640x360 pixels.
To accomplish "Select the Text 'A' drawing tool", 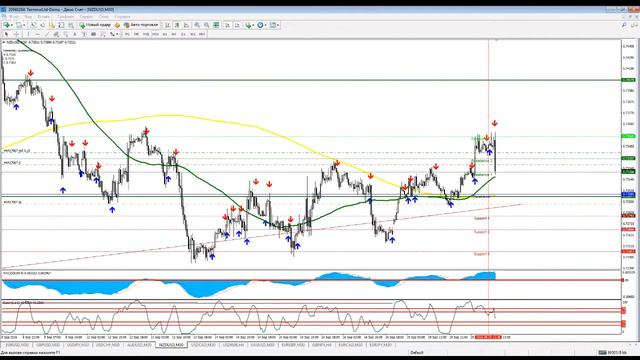I will pyautogui.click(x=75, y=34).
